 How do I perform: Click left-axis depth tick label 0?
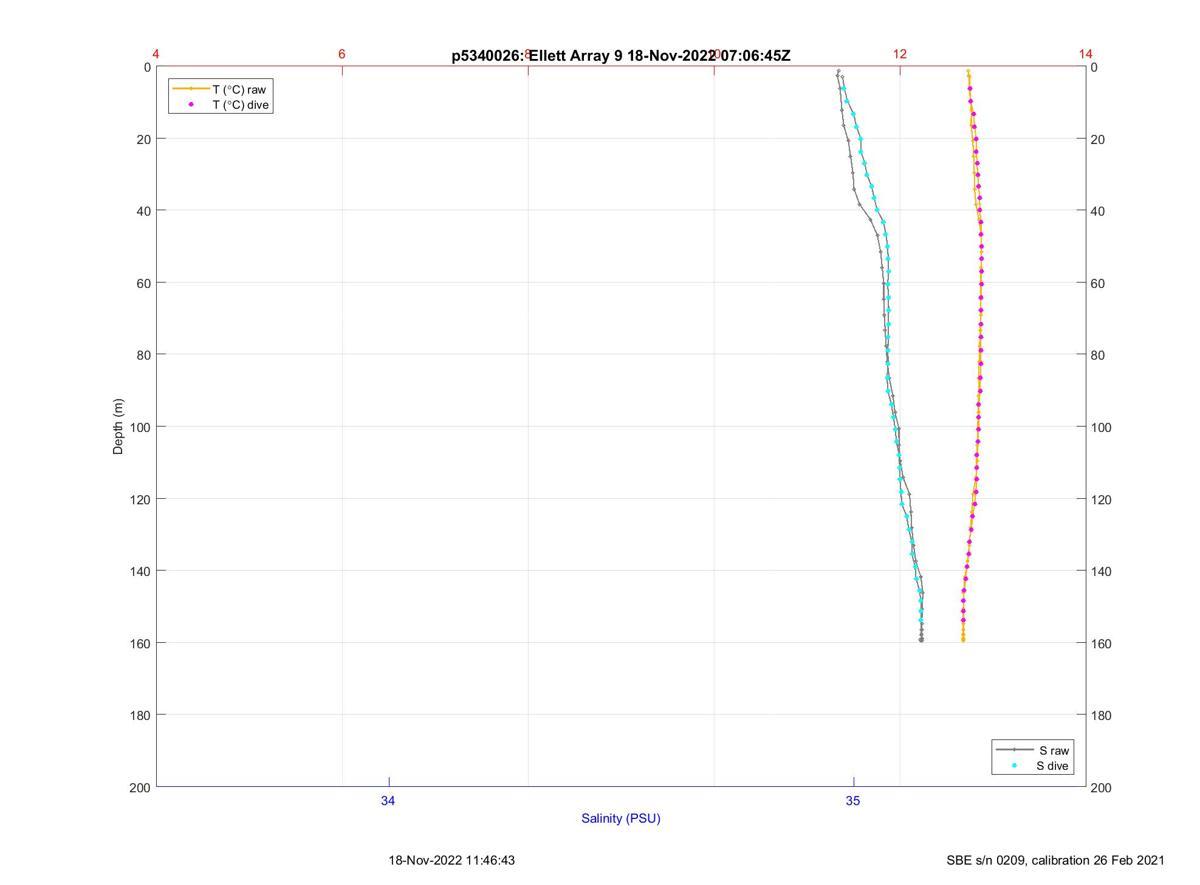click(x=148, y=67)
